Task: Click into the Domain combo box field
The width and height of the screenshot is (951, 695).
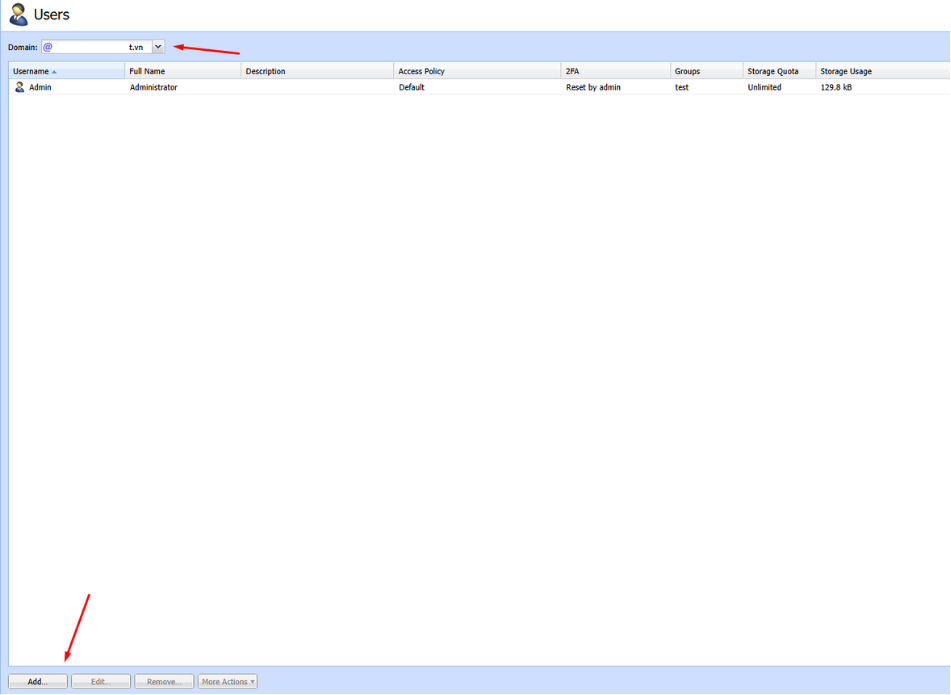Action: tap(97, 47)
